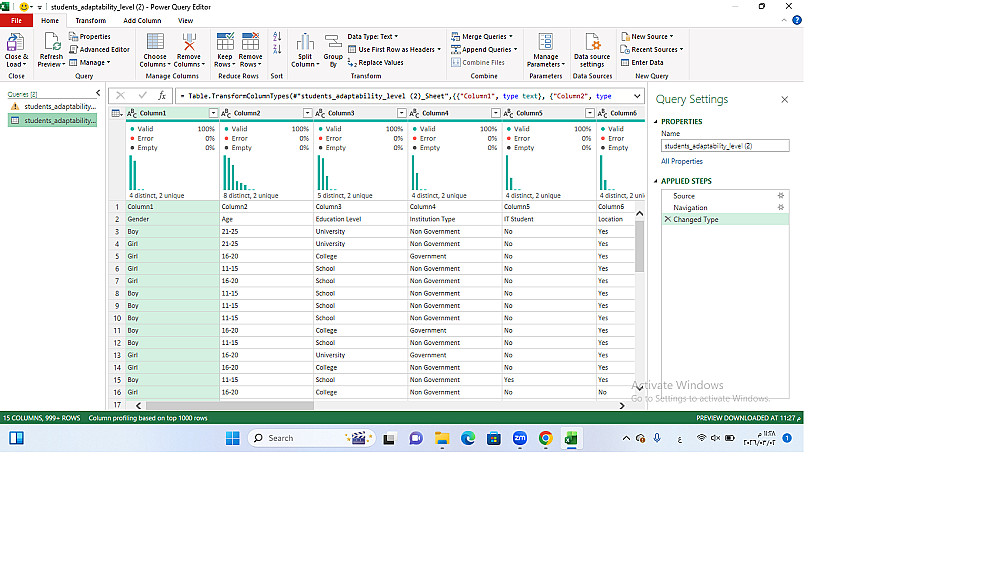Expand the Data Type: Text dropdown

pyautogui.click(x=372, y=37)
